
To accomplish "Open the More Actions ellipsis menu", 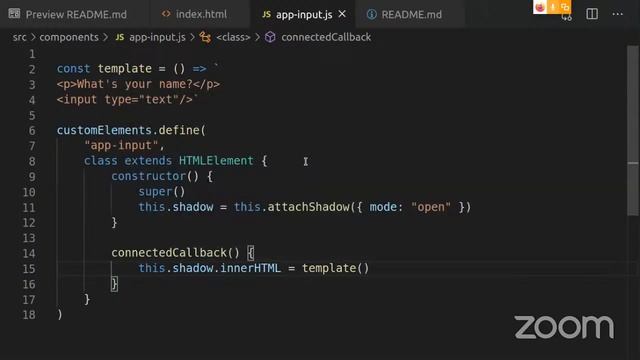I will [x=618, y=14].
